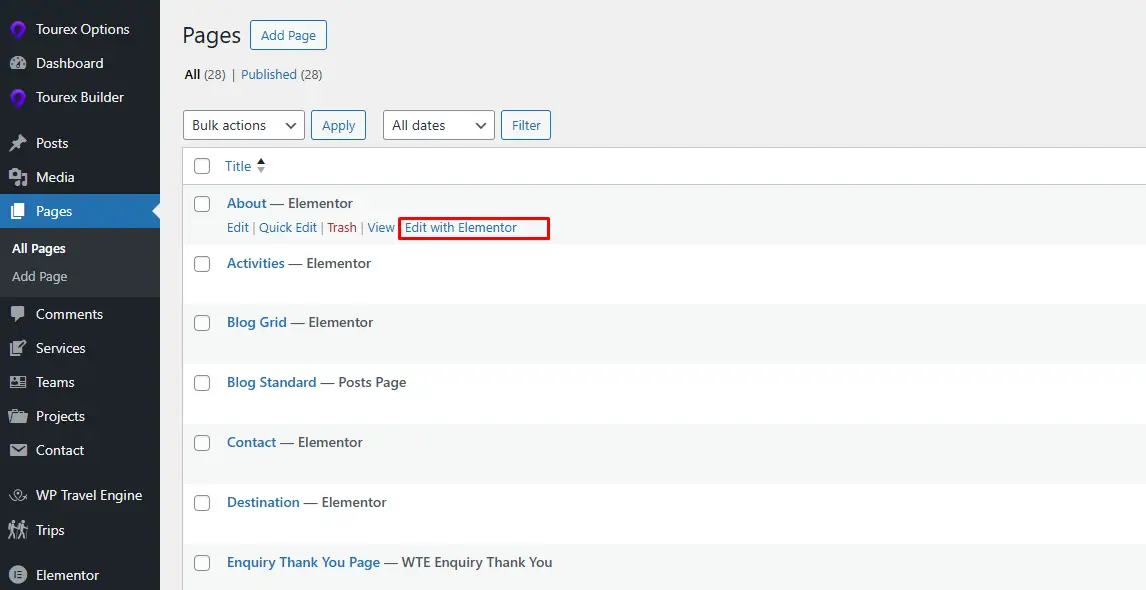Choose Add Page in the sidebar submenu
This screenshot has height=590, width=1146.
click(39, 276)
